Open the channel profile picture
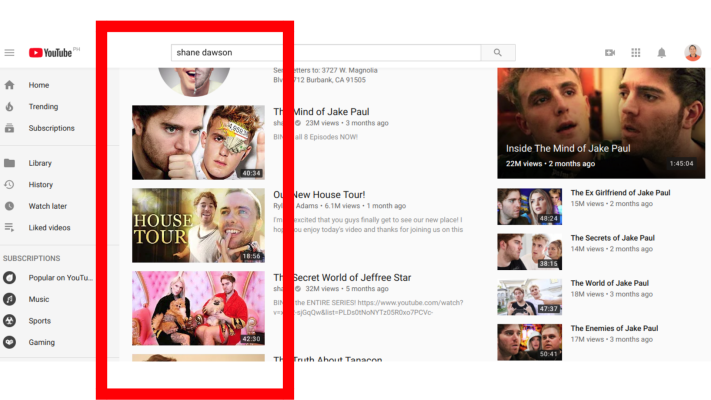This screenshot has height=400, width=711. [194, 82]
